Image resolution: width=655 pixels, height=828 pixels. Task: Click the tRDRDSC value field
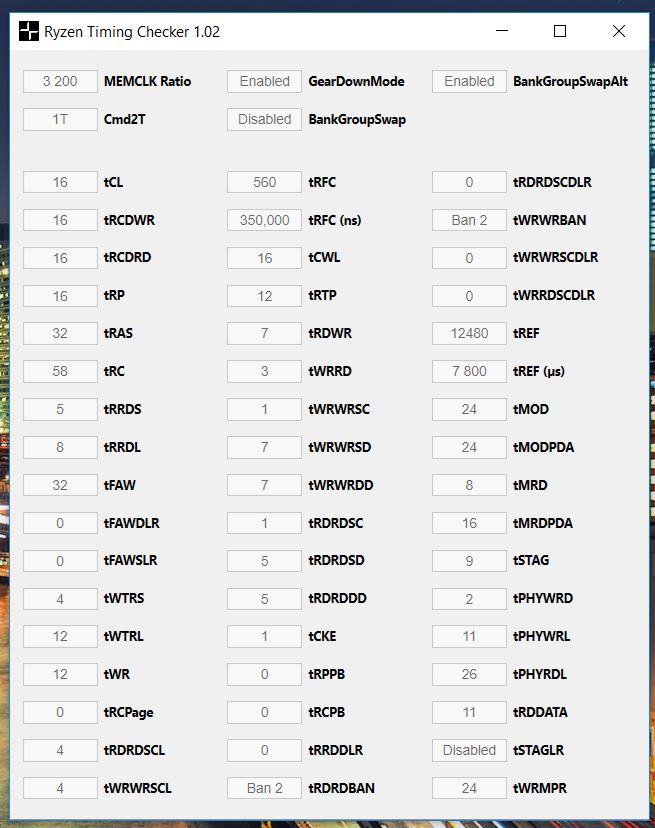pos(265,523)
